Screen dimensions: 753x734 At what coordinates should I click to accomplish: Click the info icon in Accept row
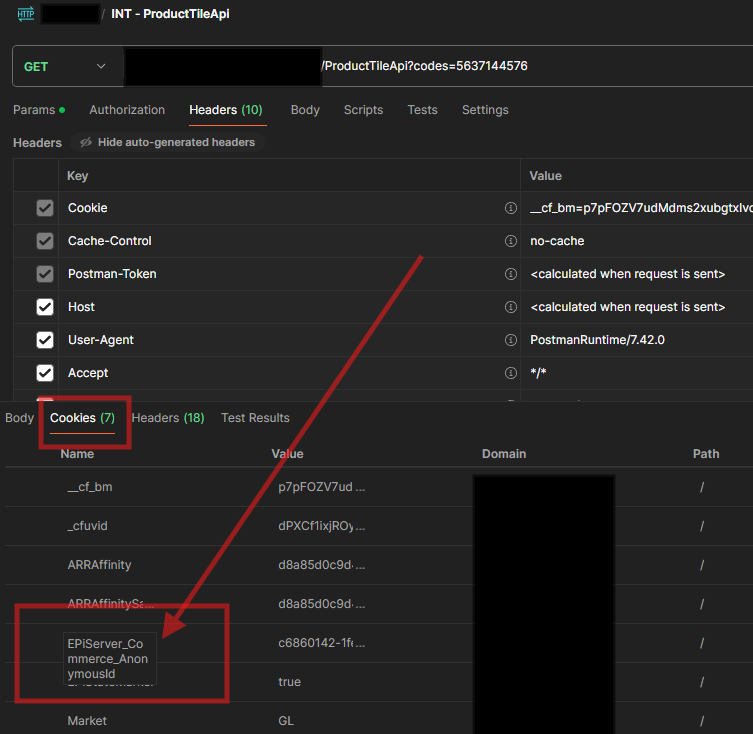(x=511, y=373)
